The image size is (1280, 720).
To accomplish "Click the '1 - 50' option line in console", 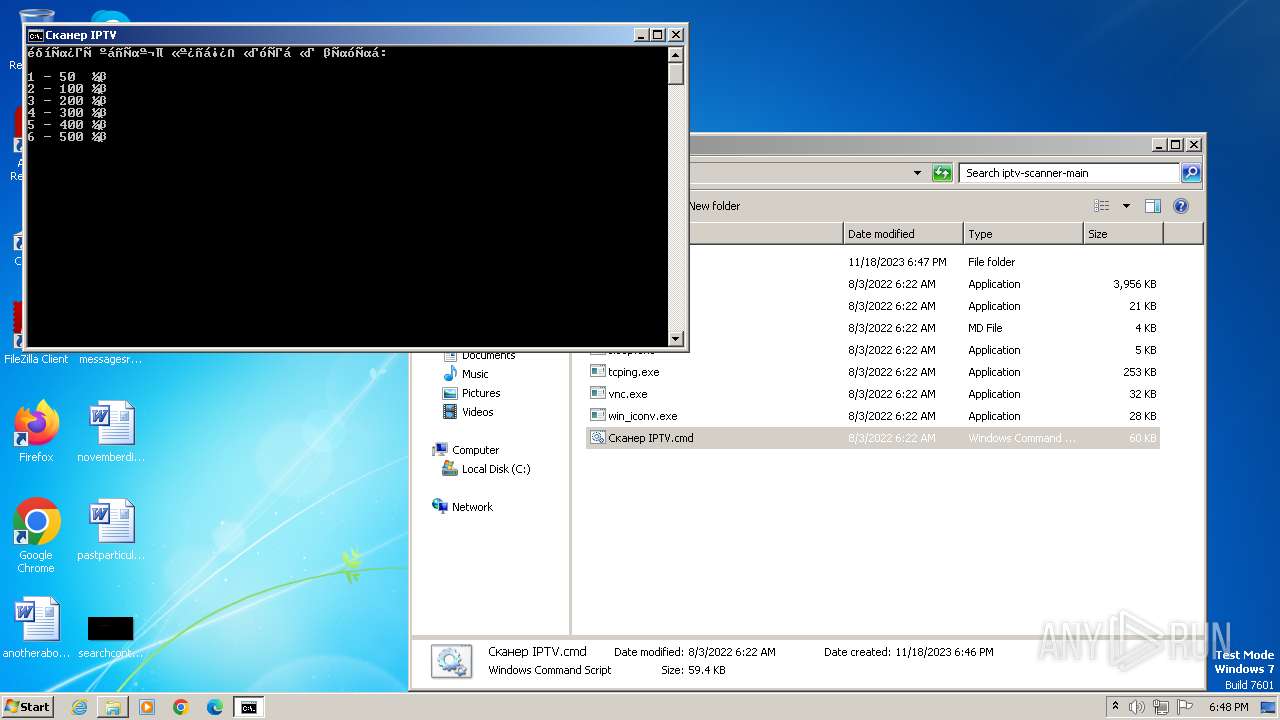I will [66, 77].
